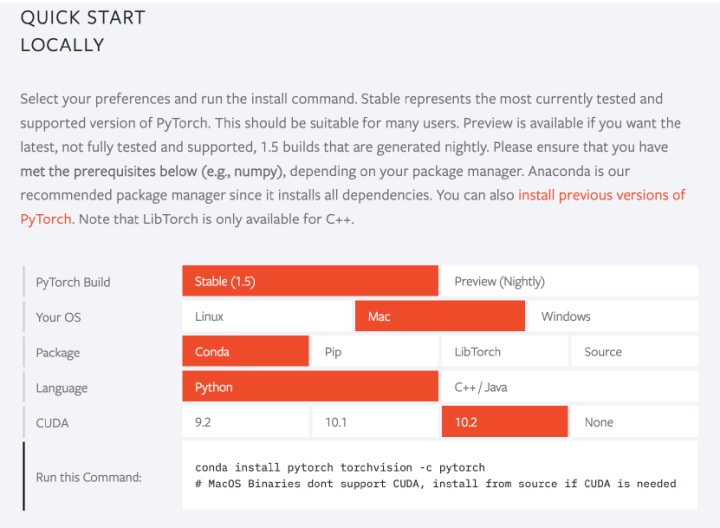The image size is (720, 528).
Task: Choose the LibTorch package
Action: tap(505, 352)
